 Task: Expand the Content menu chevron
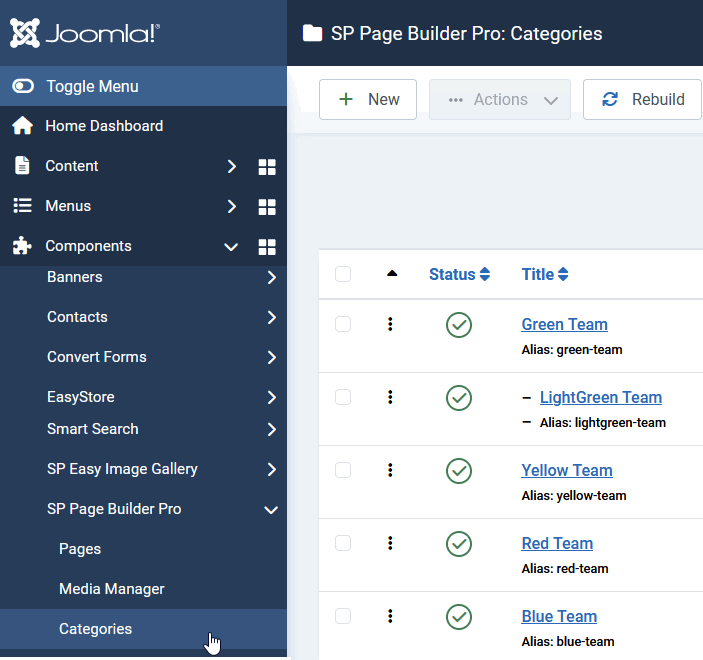[231, 166]
